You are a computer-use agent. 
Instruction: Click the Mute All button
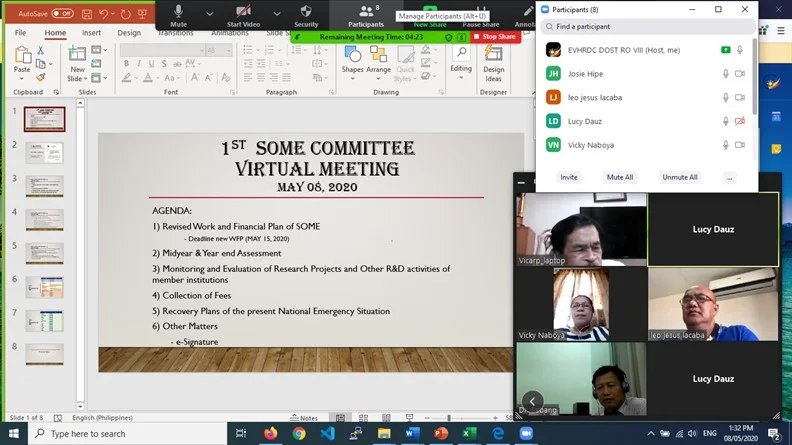620,177
